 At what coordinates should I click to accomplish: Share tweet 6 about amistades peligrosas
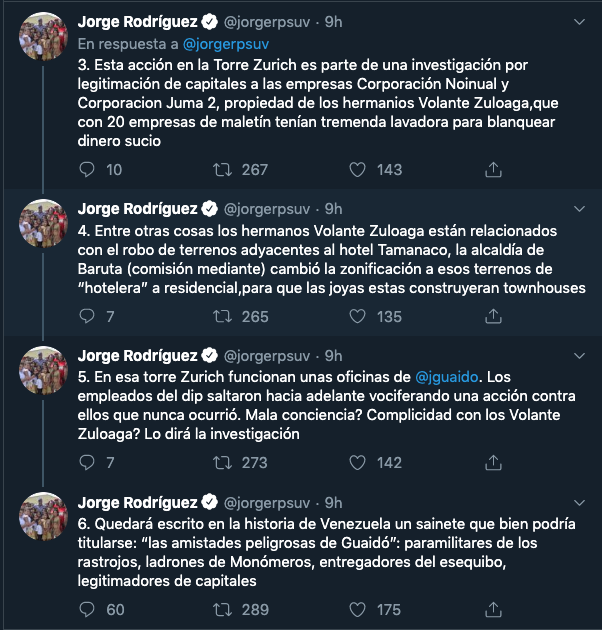pos(492,609)
